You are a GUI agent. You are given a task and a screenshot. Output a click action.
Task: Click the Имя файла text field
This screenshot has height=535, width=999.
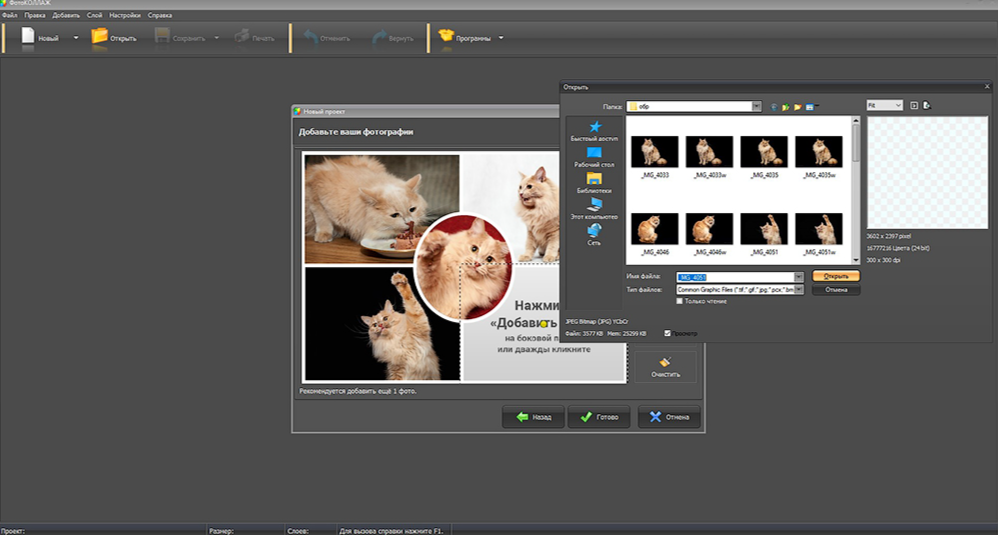(735, 277)
